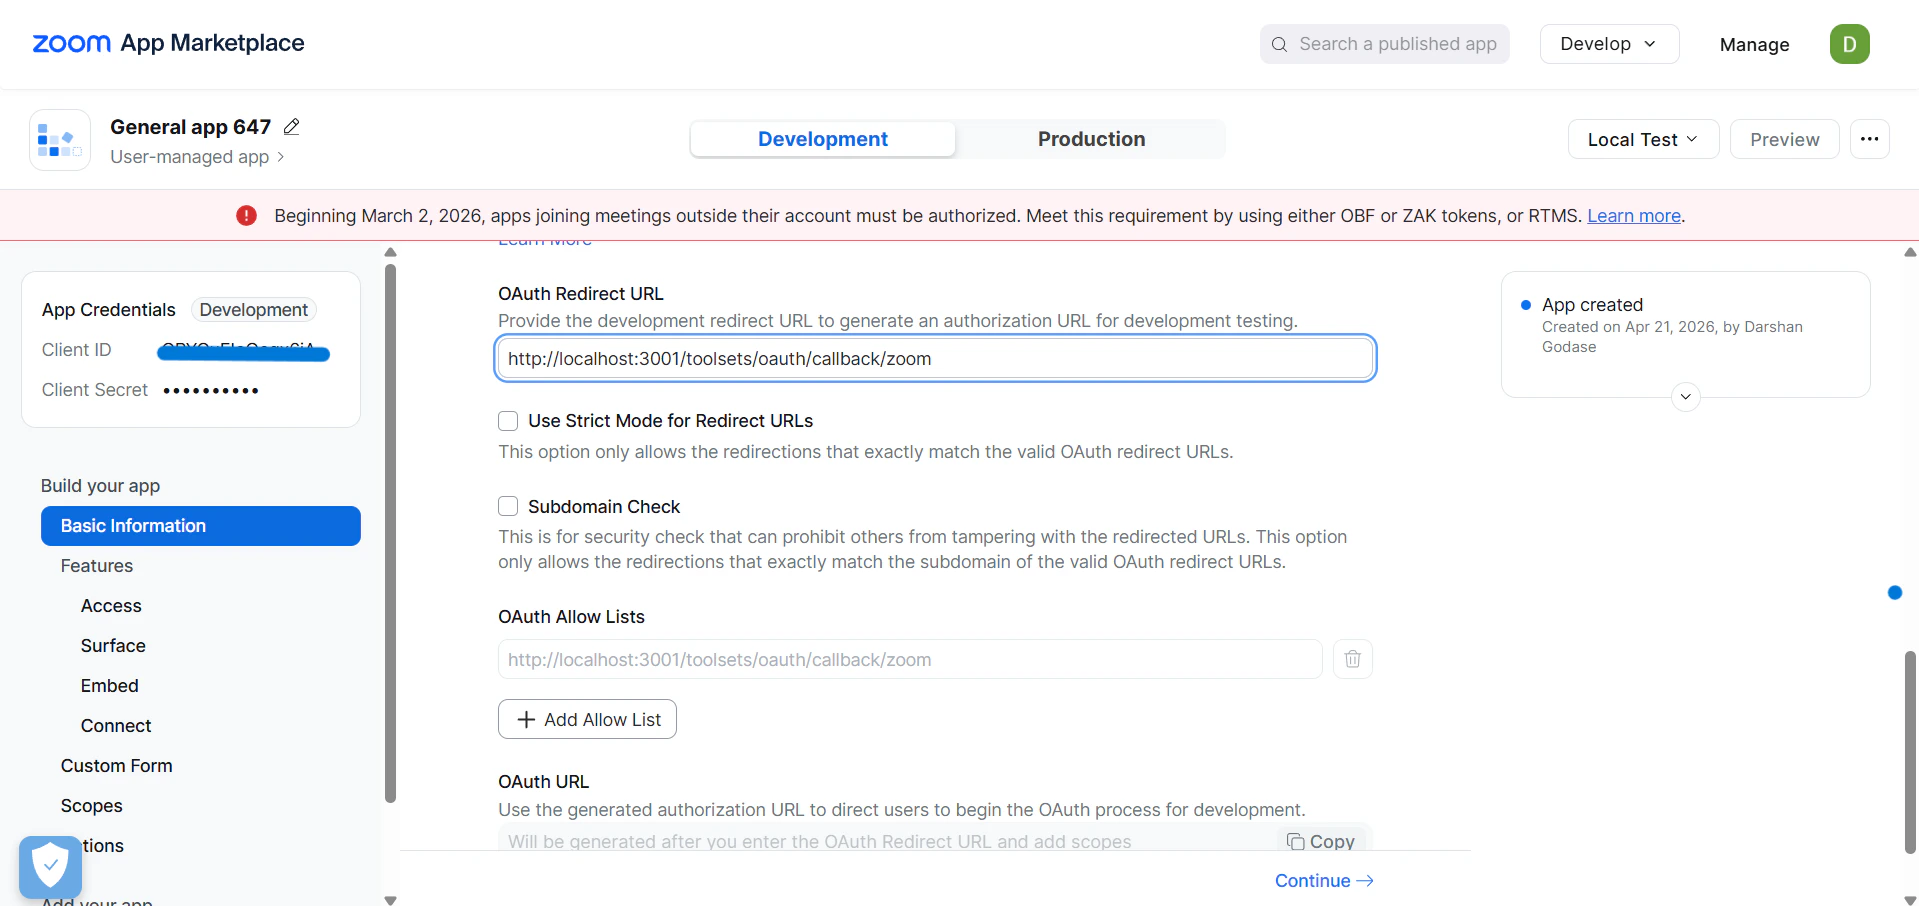Click the Search a published app box
Image resolution: width=1919 pixels, height=906 pixels.
click(x=1384, y=44)
